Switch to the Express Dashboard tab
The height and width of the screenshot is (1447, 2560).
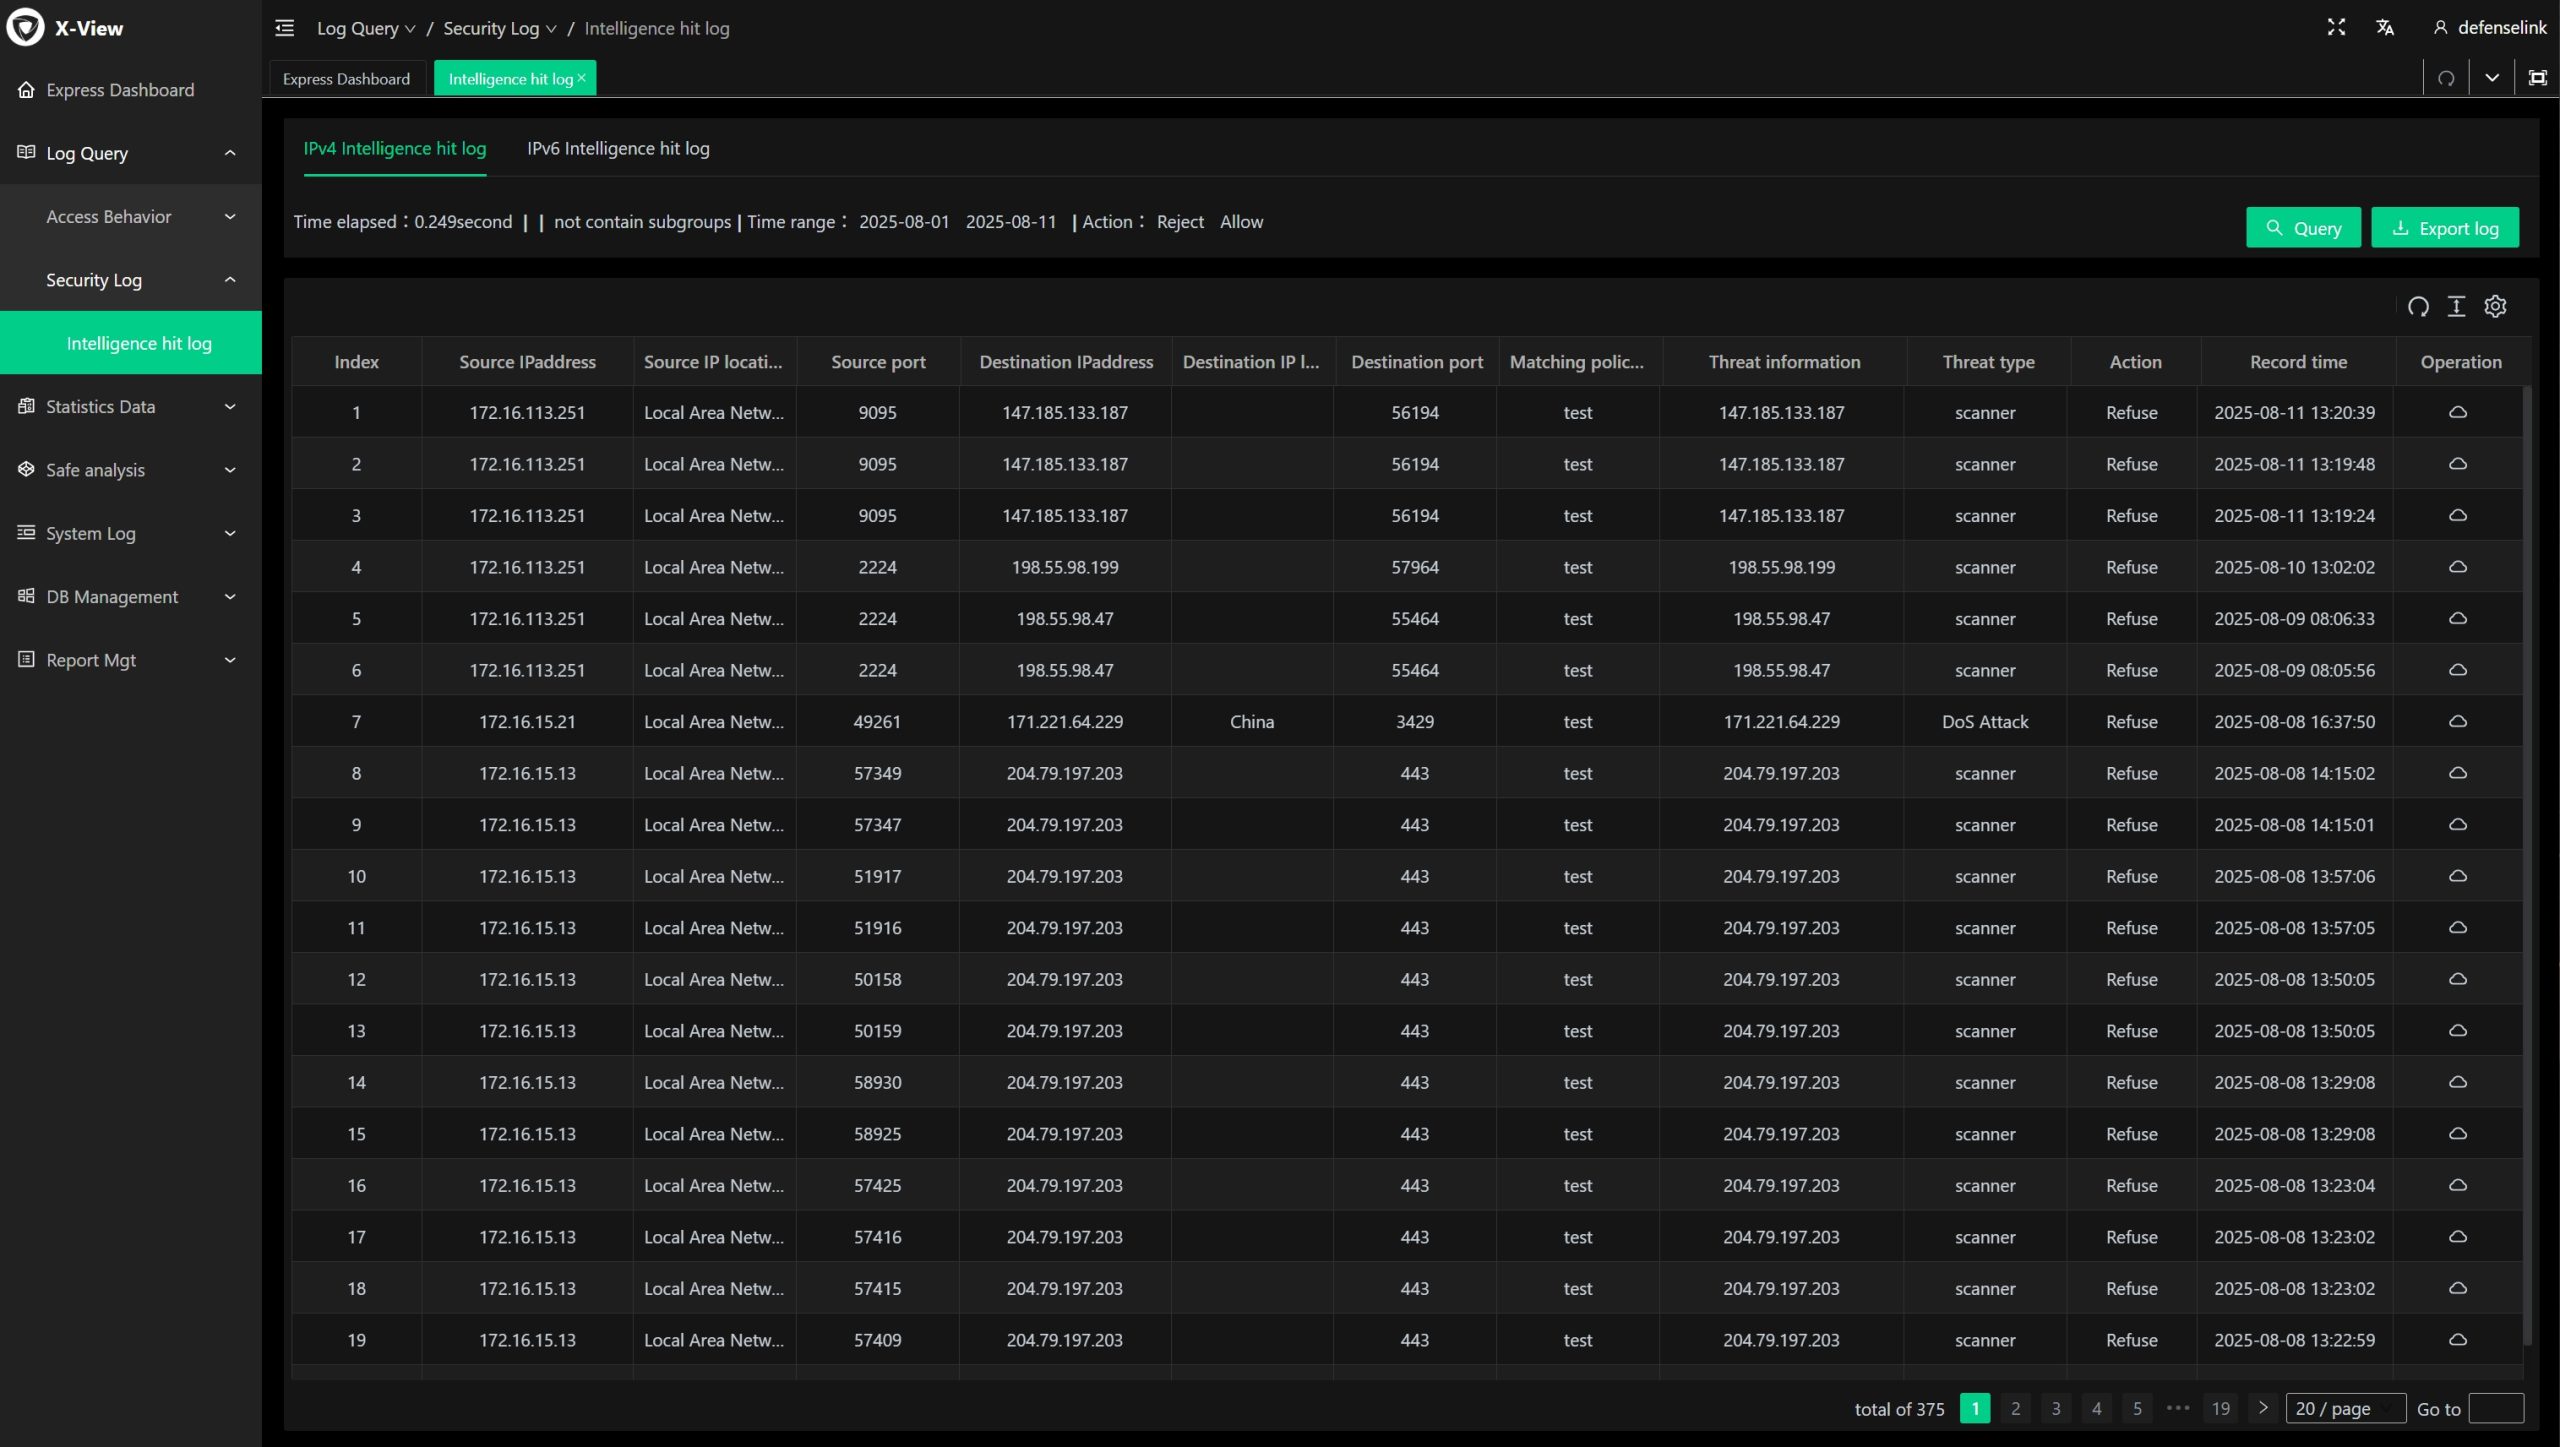[346, 79]
